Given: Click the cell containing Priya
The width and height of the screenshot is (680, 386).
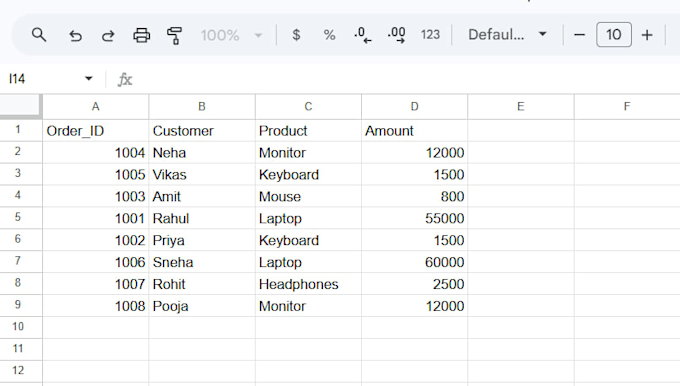Looking at the screenshot, I should point(202,240).
